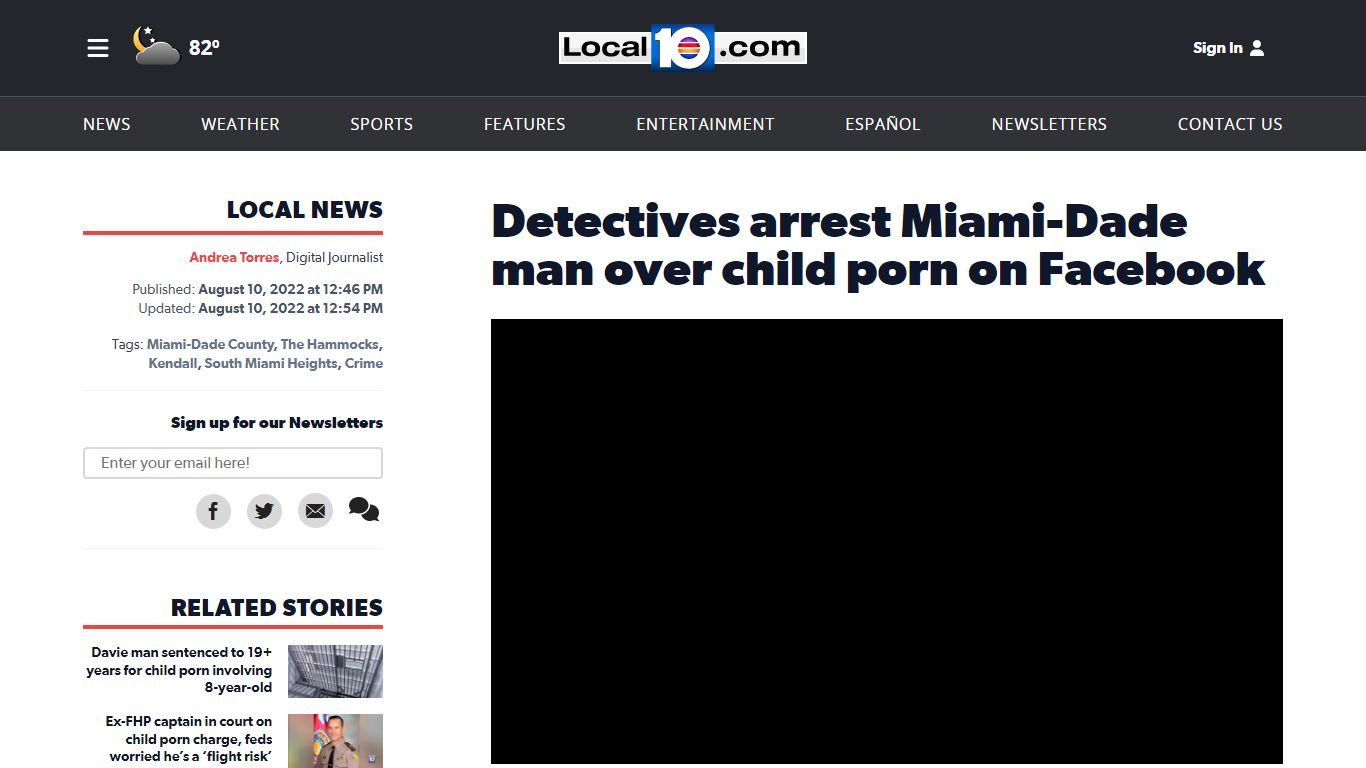Open Ex-FHP captain related story

(x=189, y=739)
